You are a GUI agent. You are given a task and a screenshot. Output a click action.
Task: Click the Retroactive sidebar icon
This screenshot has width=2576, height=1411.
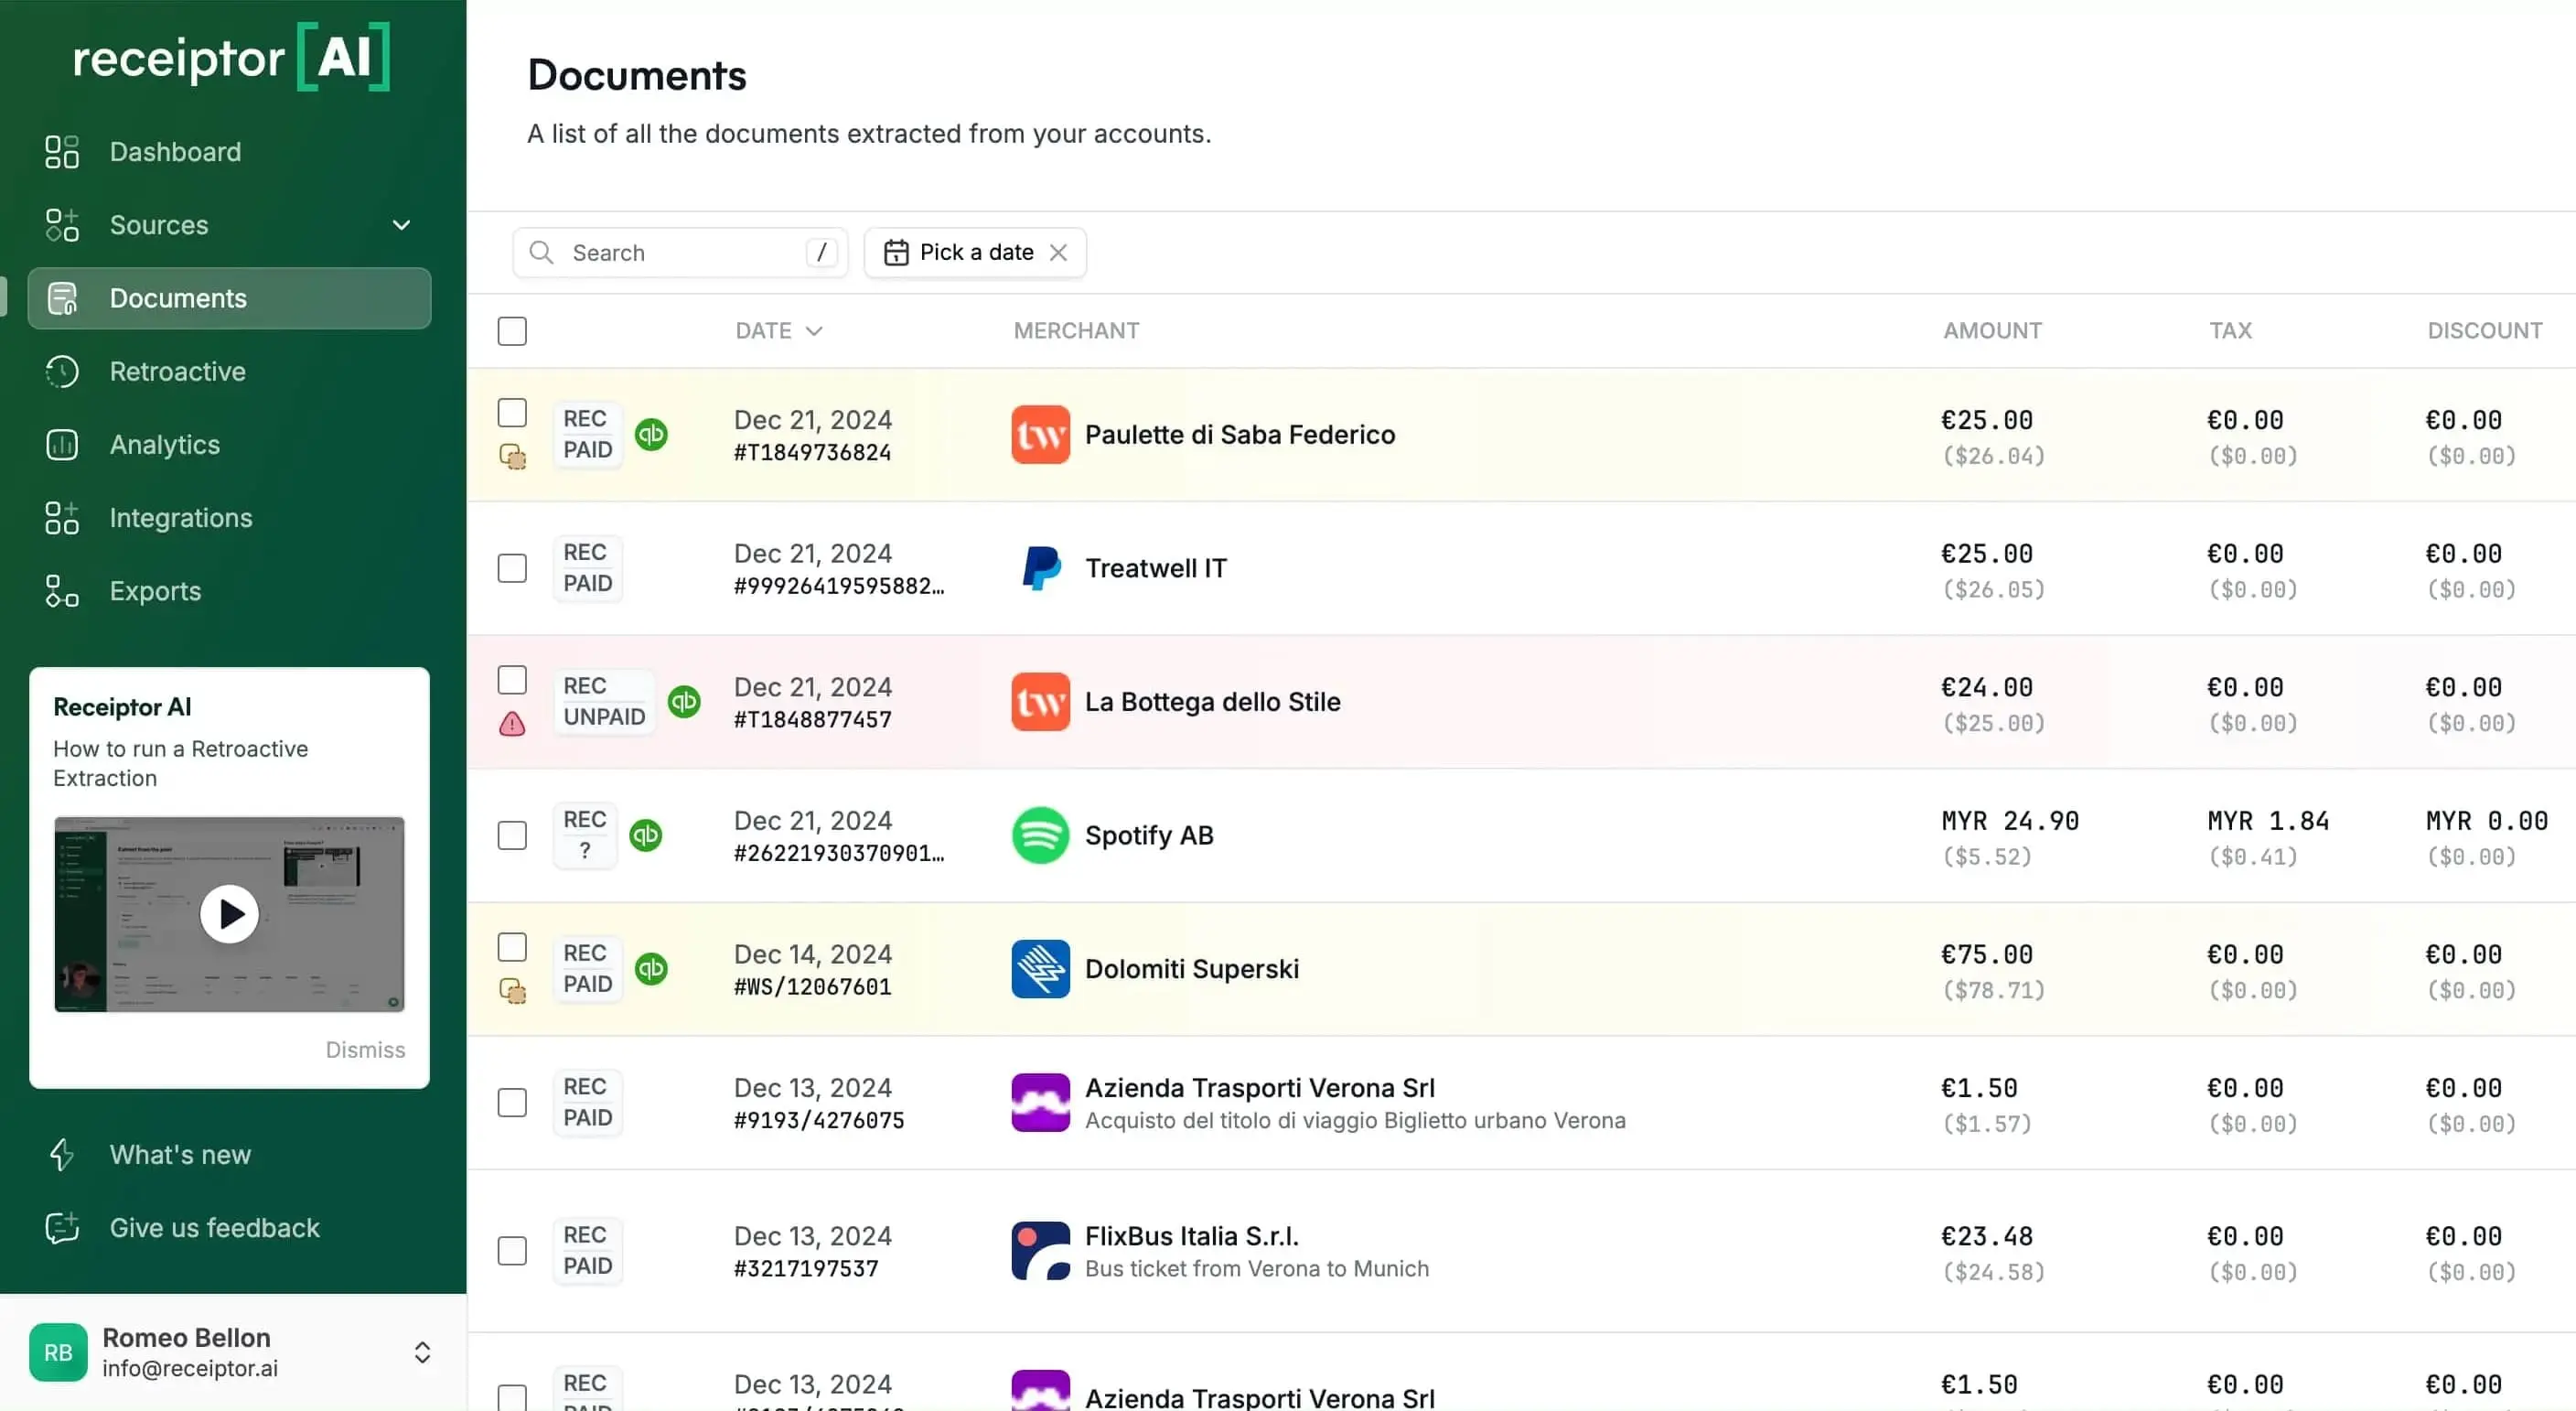coord(62,371)
